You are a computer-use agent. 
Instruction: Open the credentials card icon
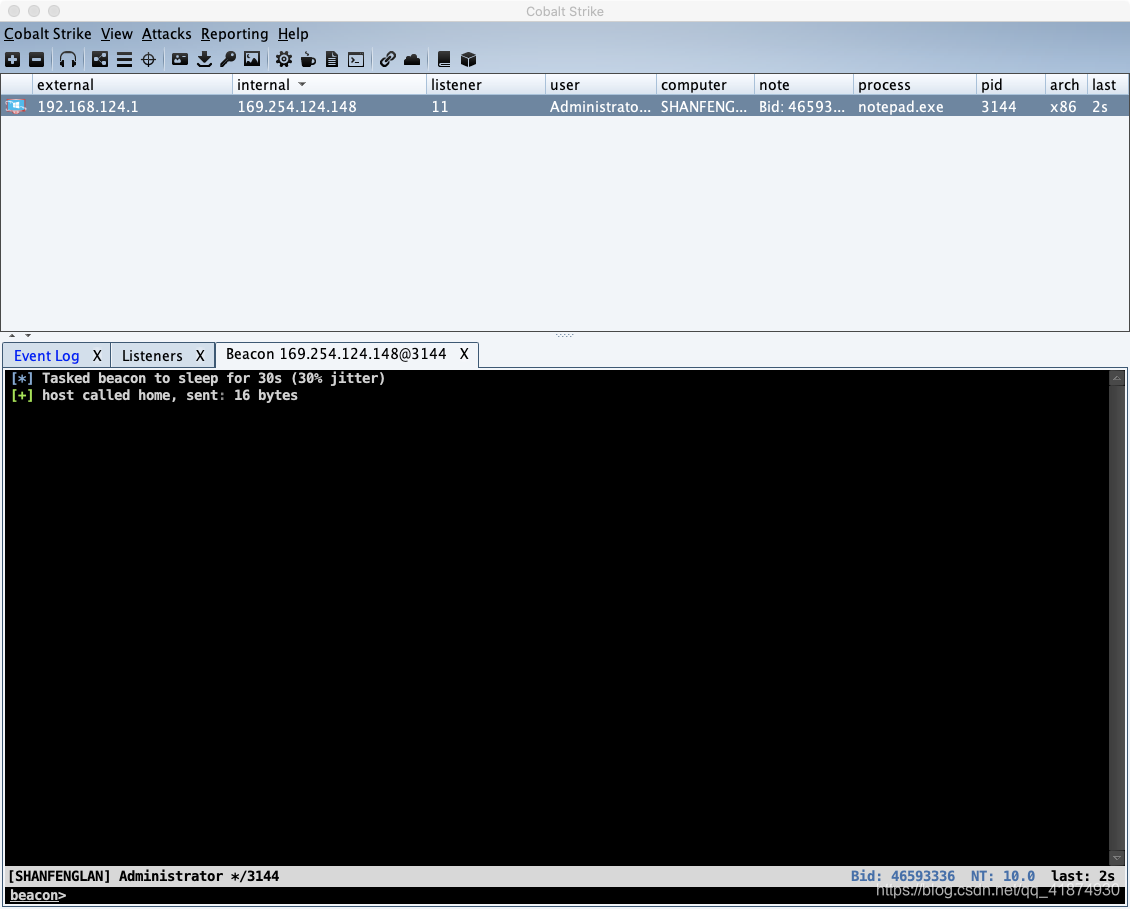click(180, 60)
